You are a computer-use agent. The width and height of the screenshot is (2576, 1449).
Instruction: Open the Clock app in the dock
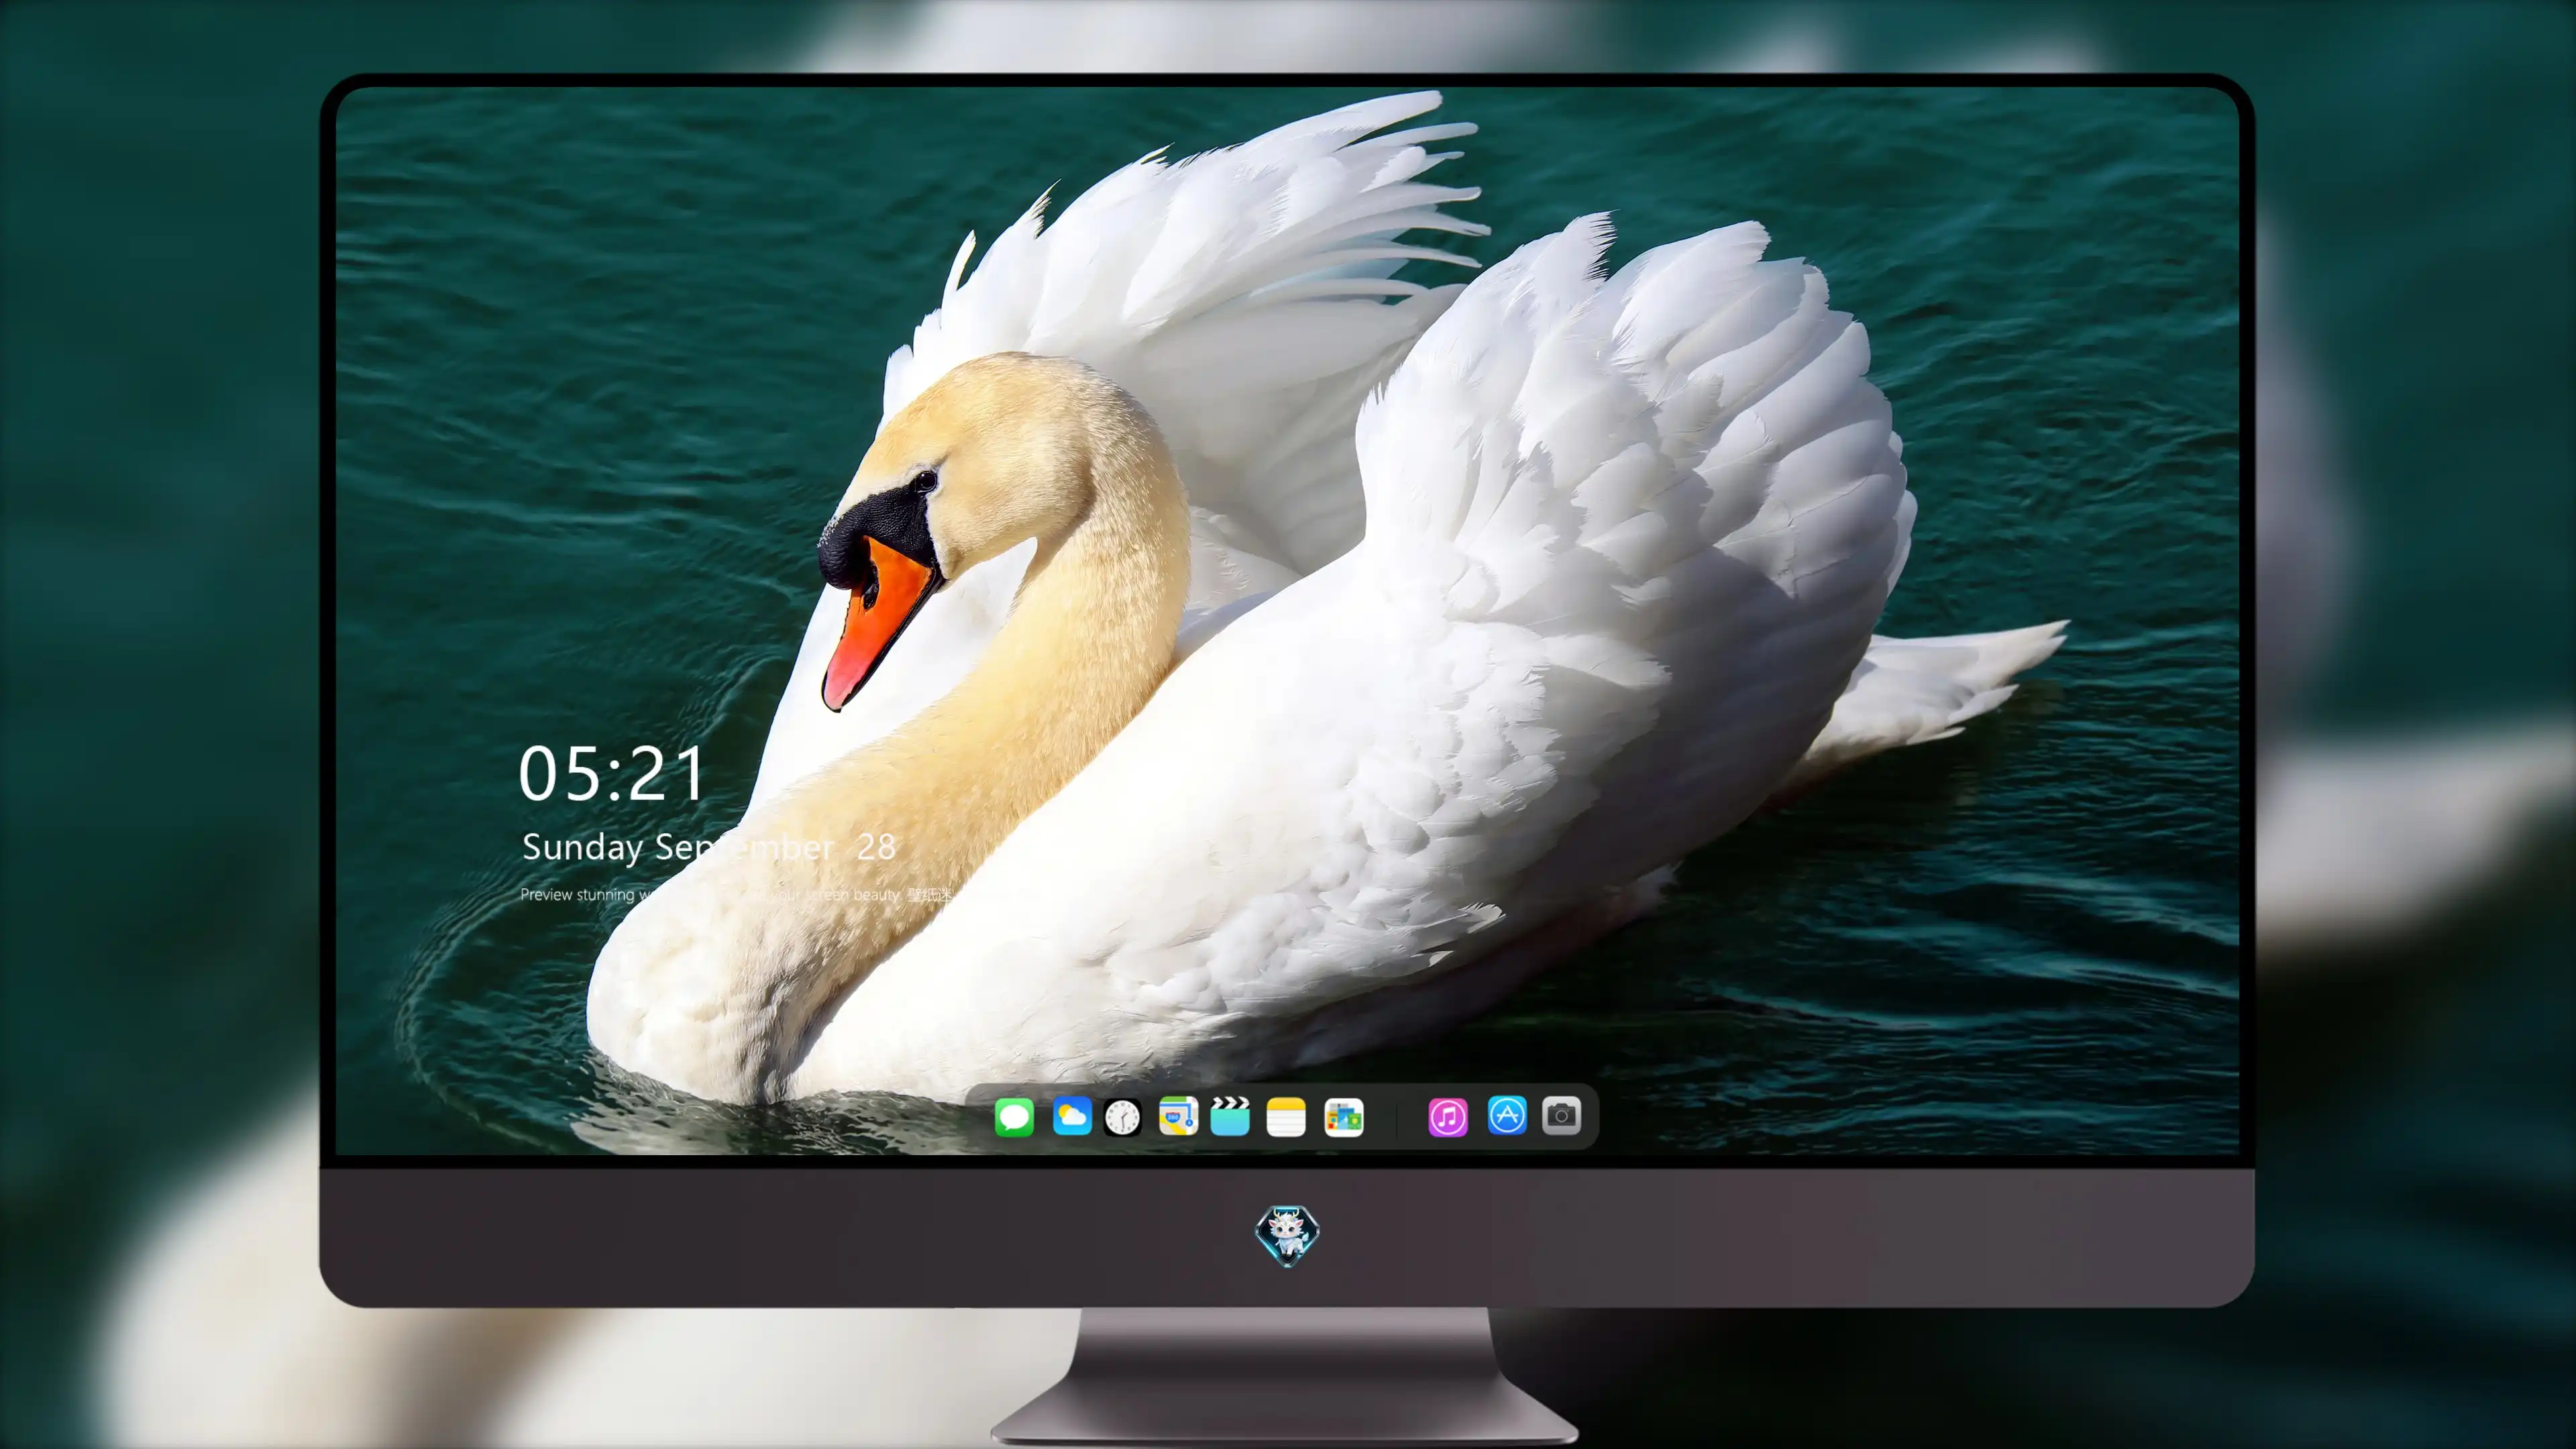tap(1122, 1117)
